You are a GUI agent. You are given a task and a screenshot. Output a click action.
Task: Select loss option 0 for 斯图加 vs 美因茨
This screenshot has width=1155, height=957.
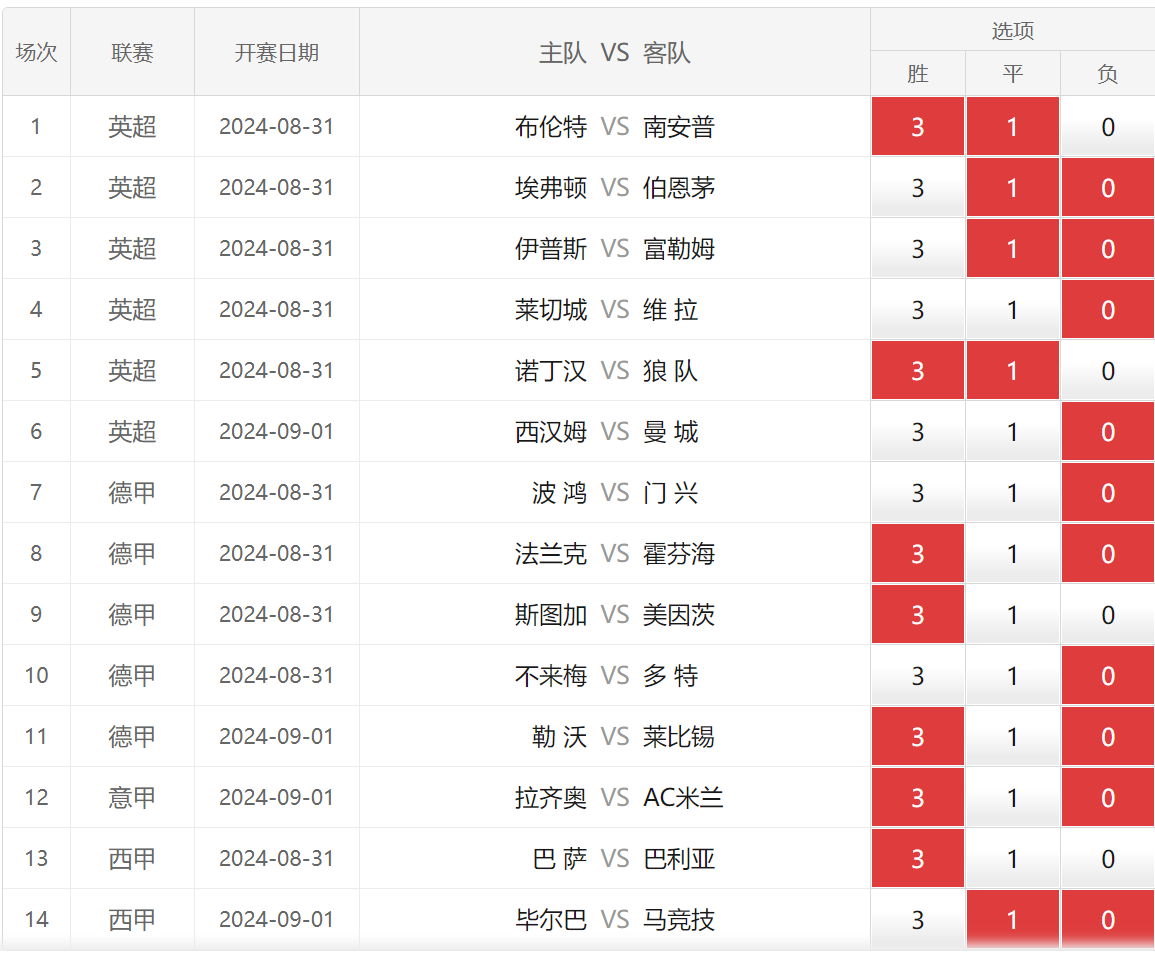[1108, 614]
